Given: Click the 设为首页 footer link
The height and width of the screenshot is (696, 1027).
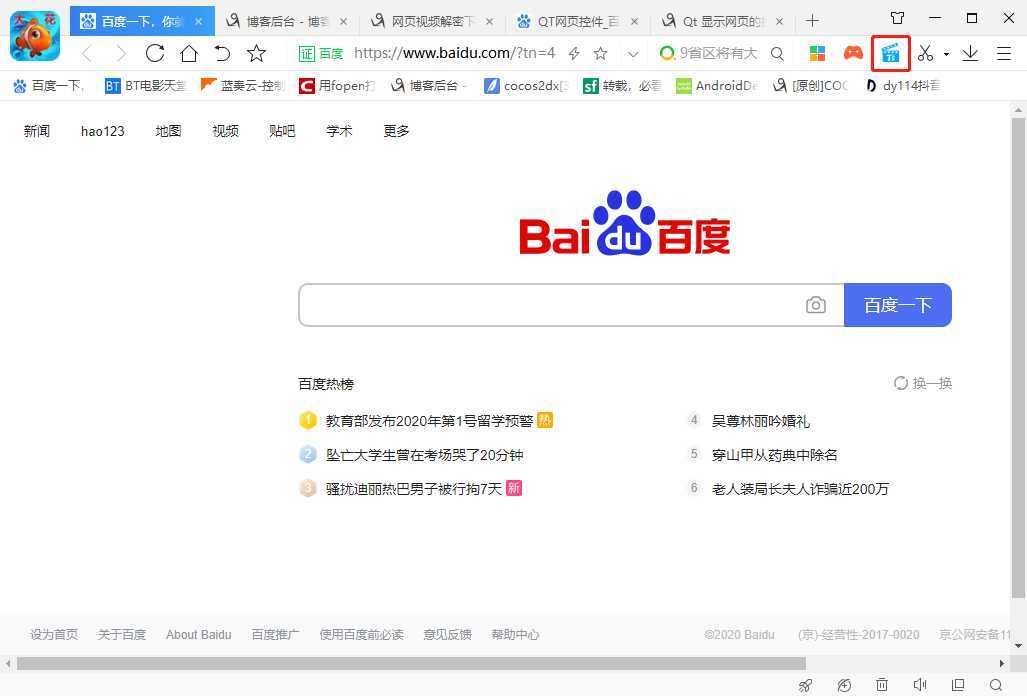Looking at the screenshot, I should [x=54, y=634].
